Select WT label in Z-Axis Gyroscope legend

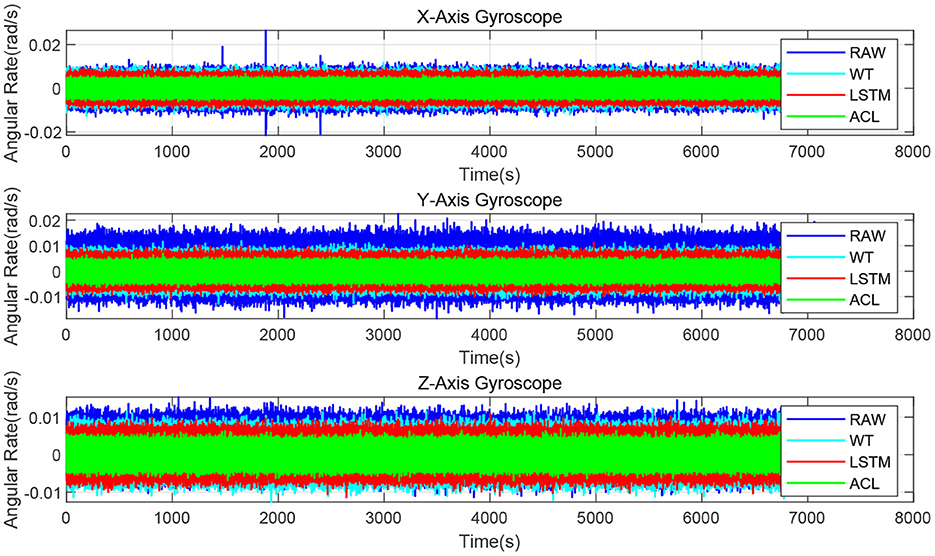(861, 441)
